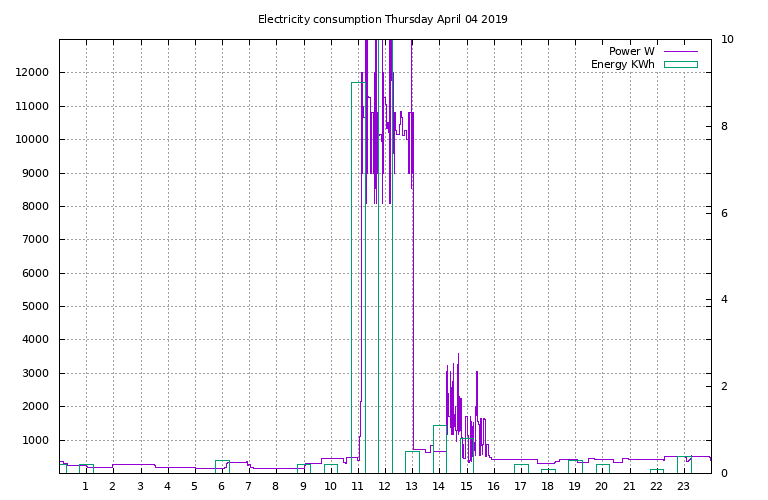Click hour label 21 on the bottom axis

pos(629,486)
